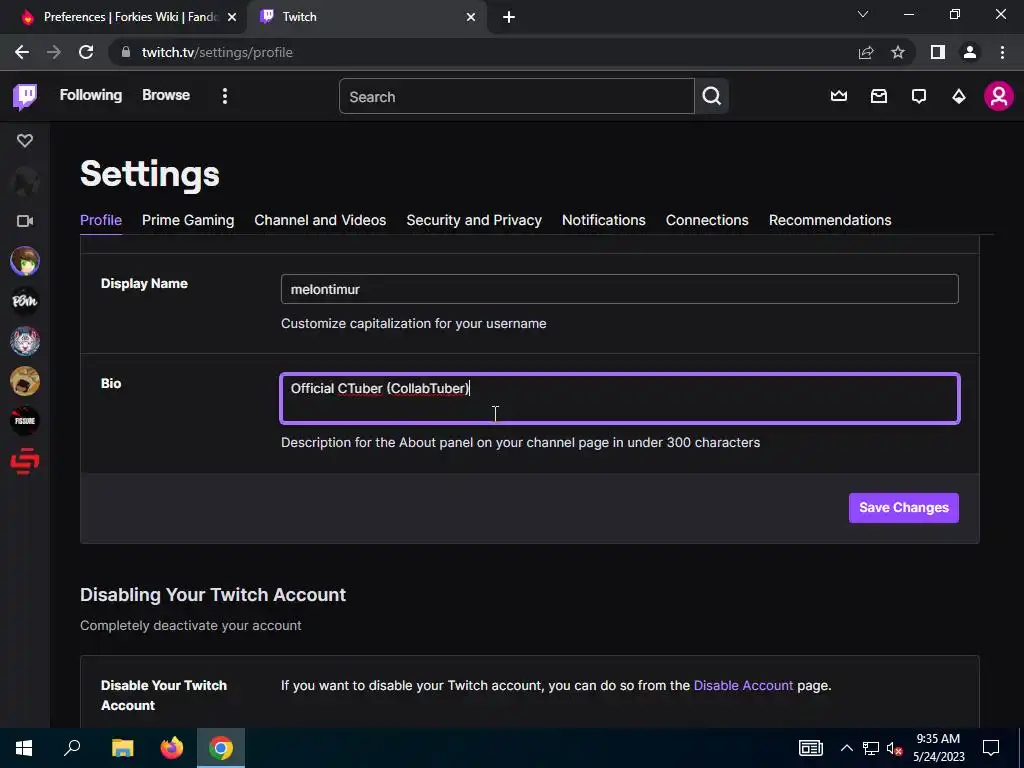The image size is (1024, 768).
Task: Click the search magnifier button
Action: pos(712,97)
